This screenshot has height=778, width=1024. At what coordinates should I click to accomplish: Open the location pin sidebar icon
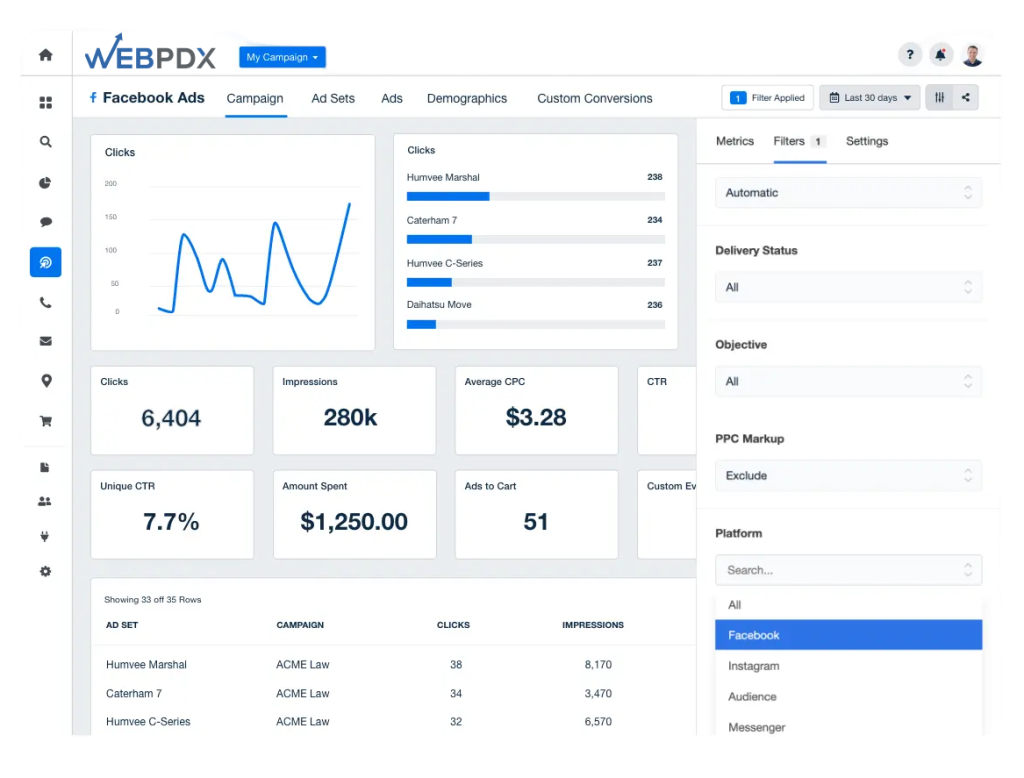(46, 381)
